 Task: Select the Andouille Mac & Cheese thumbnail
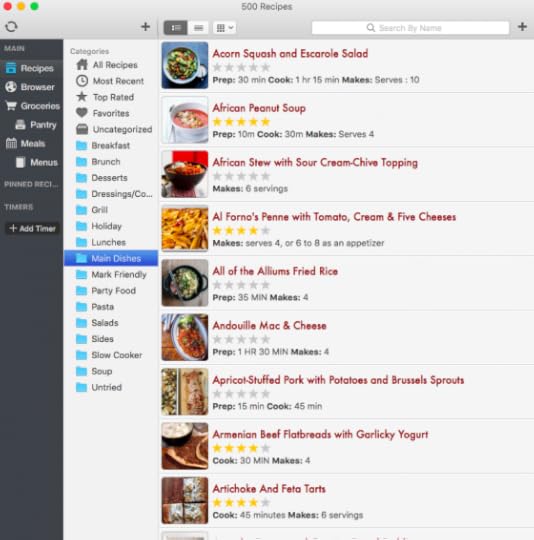point(185,337)
